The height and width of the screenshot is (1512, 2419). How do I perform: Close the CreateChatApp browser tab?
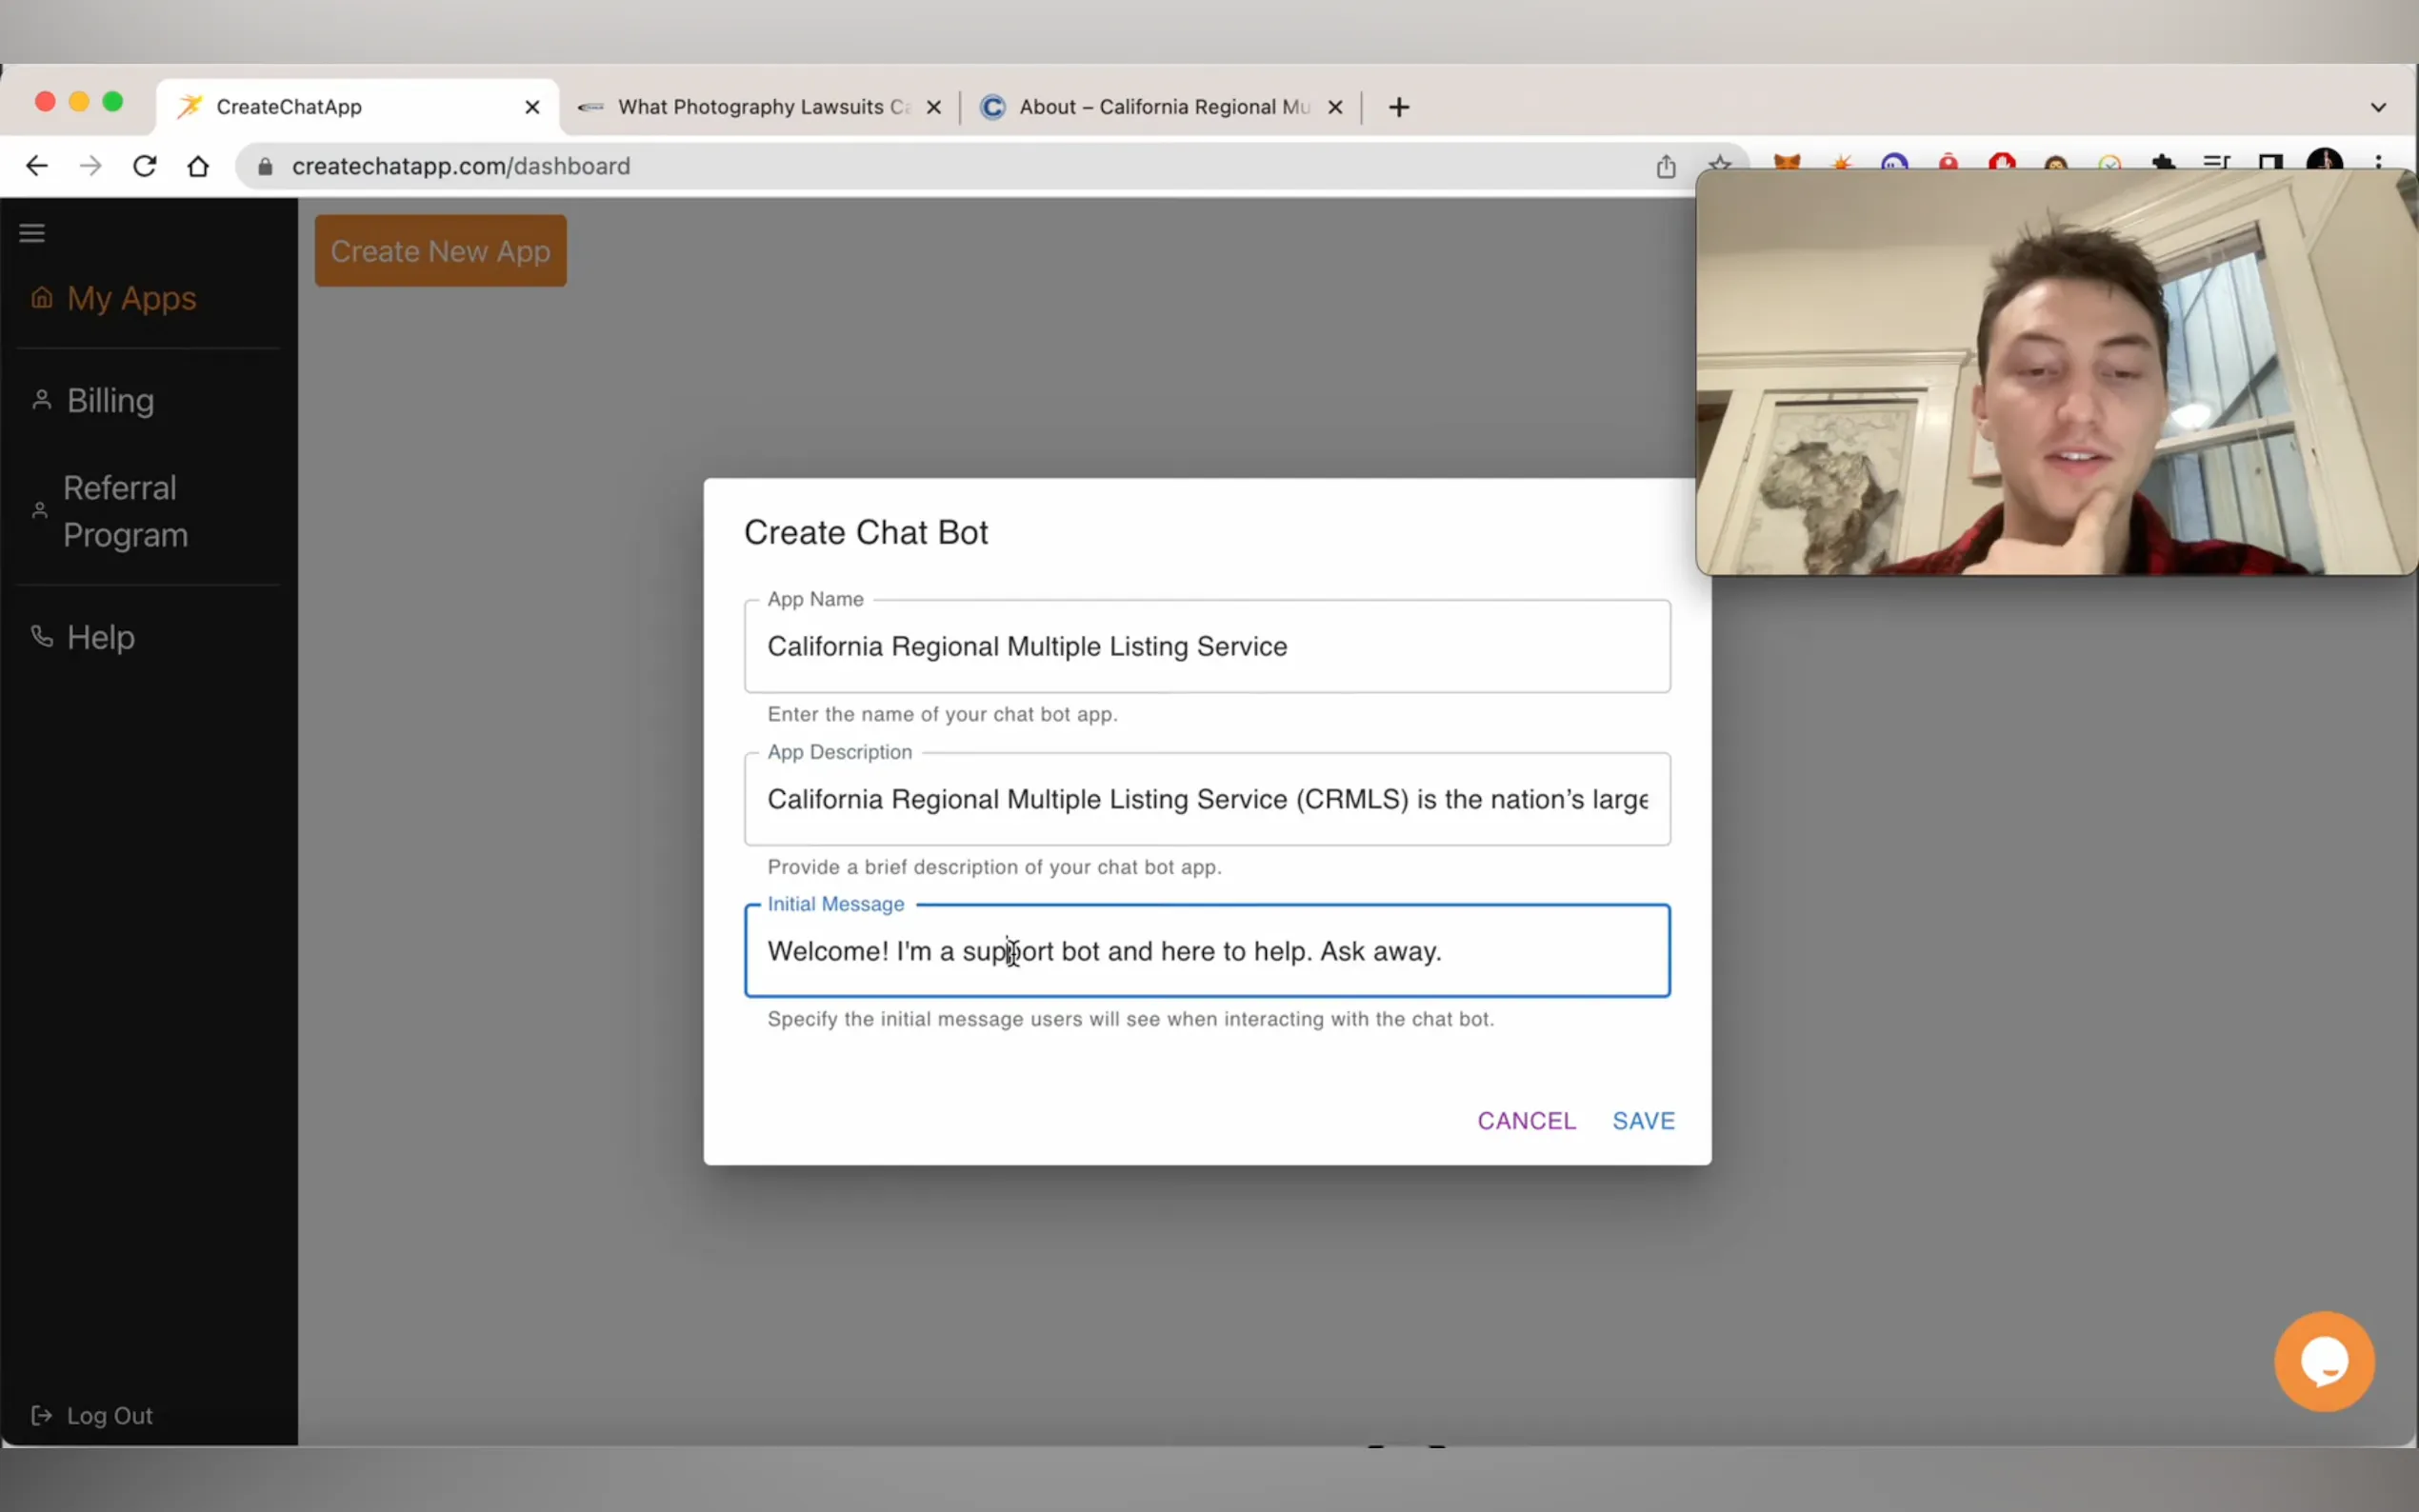(532, 107)
